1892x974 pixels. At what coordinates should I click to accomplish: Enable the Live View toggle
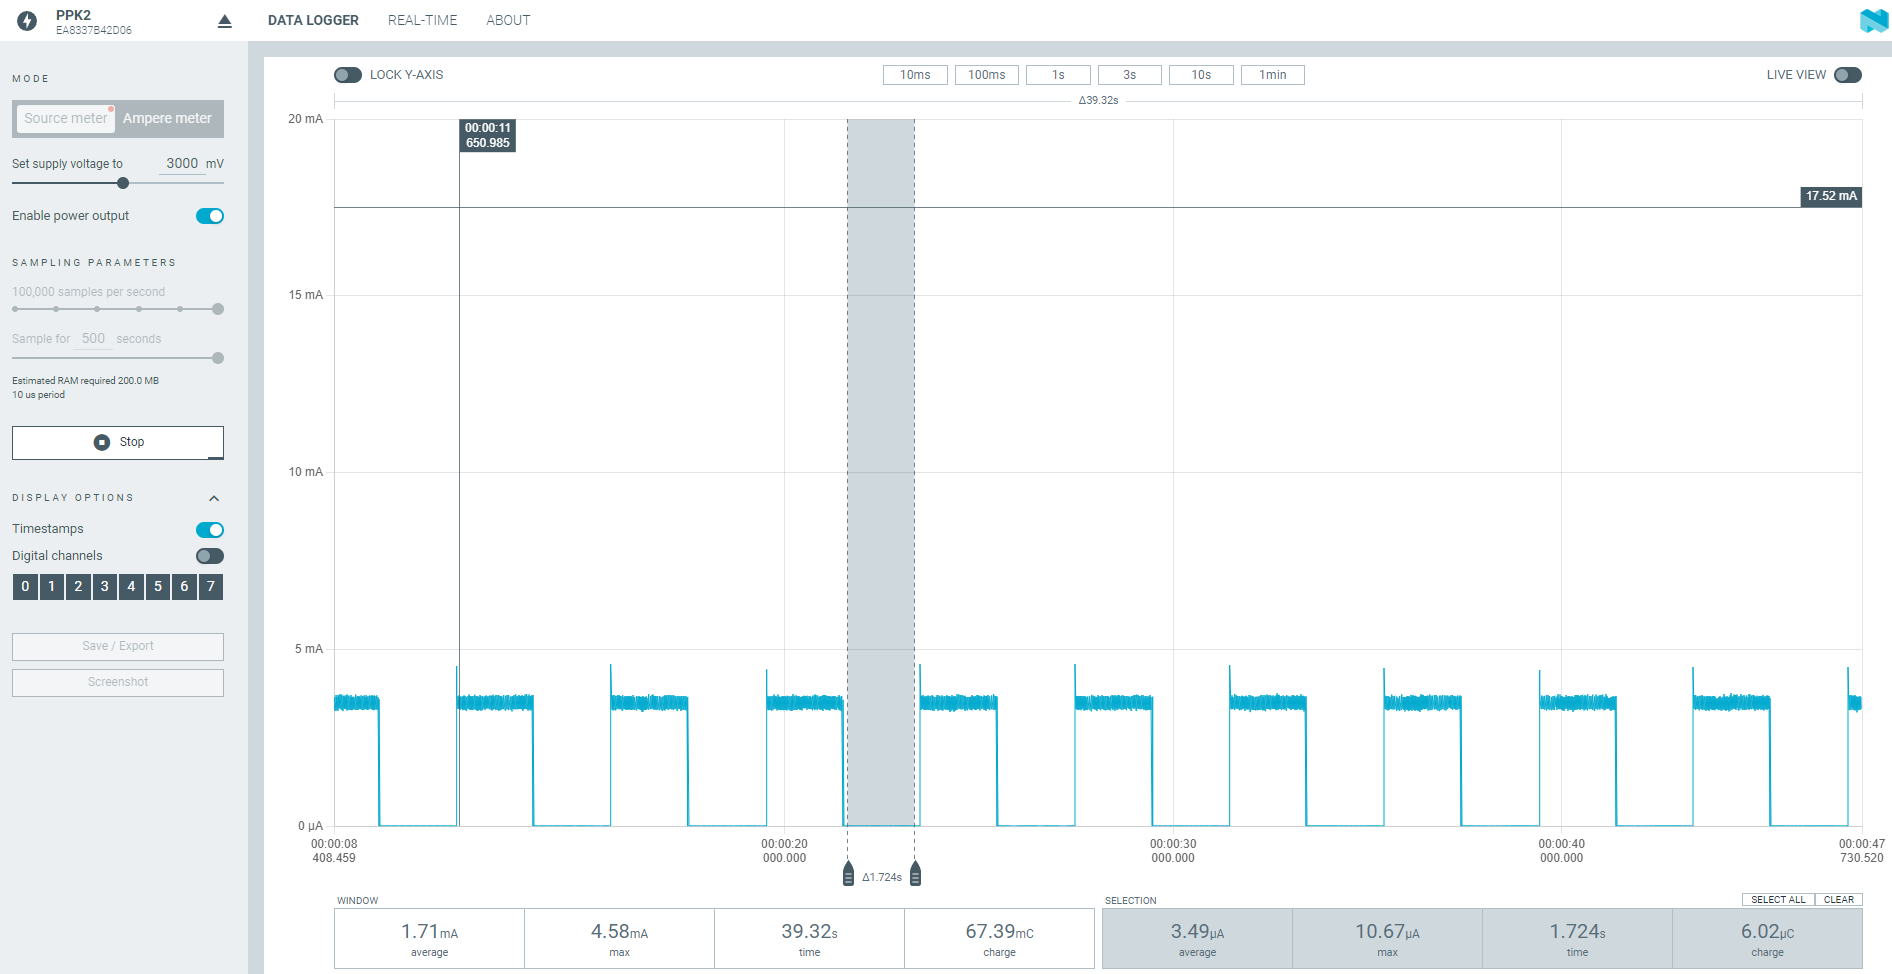pos(1847,75)
